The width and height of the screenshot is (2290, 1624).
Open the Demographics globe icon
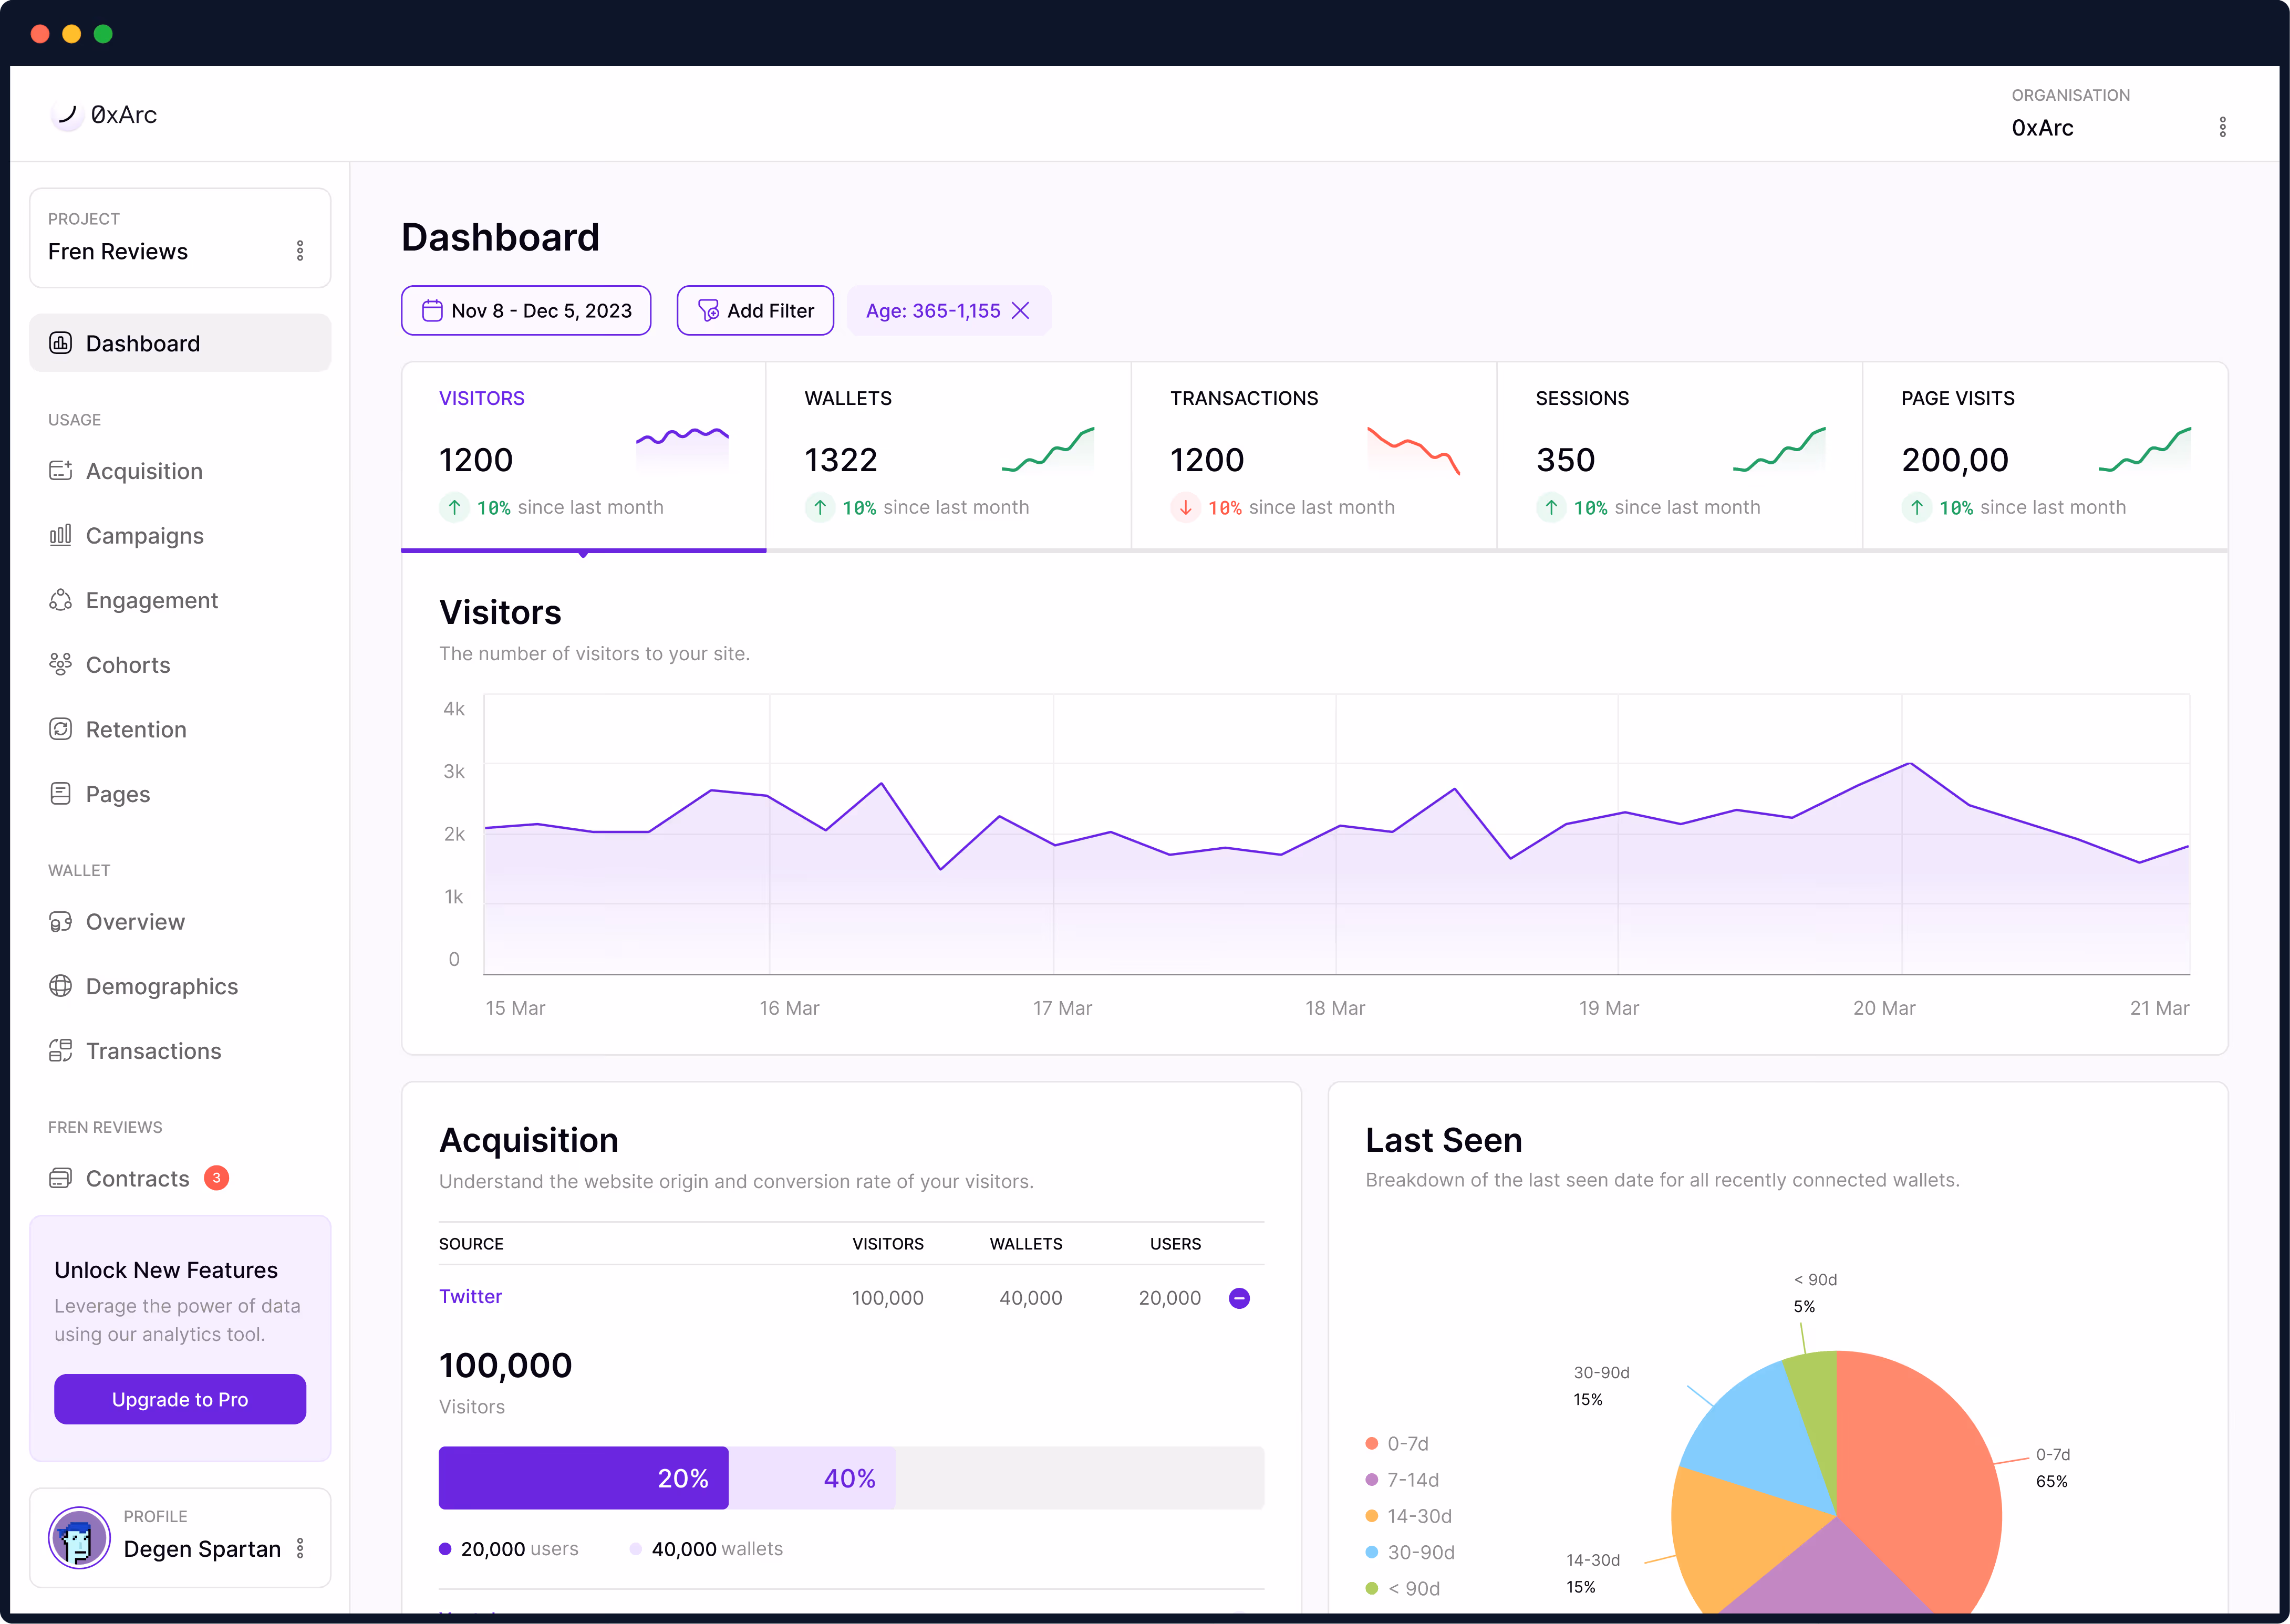pos(61,986)
